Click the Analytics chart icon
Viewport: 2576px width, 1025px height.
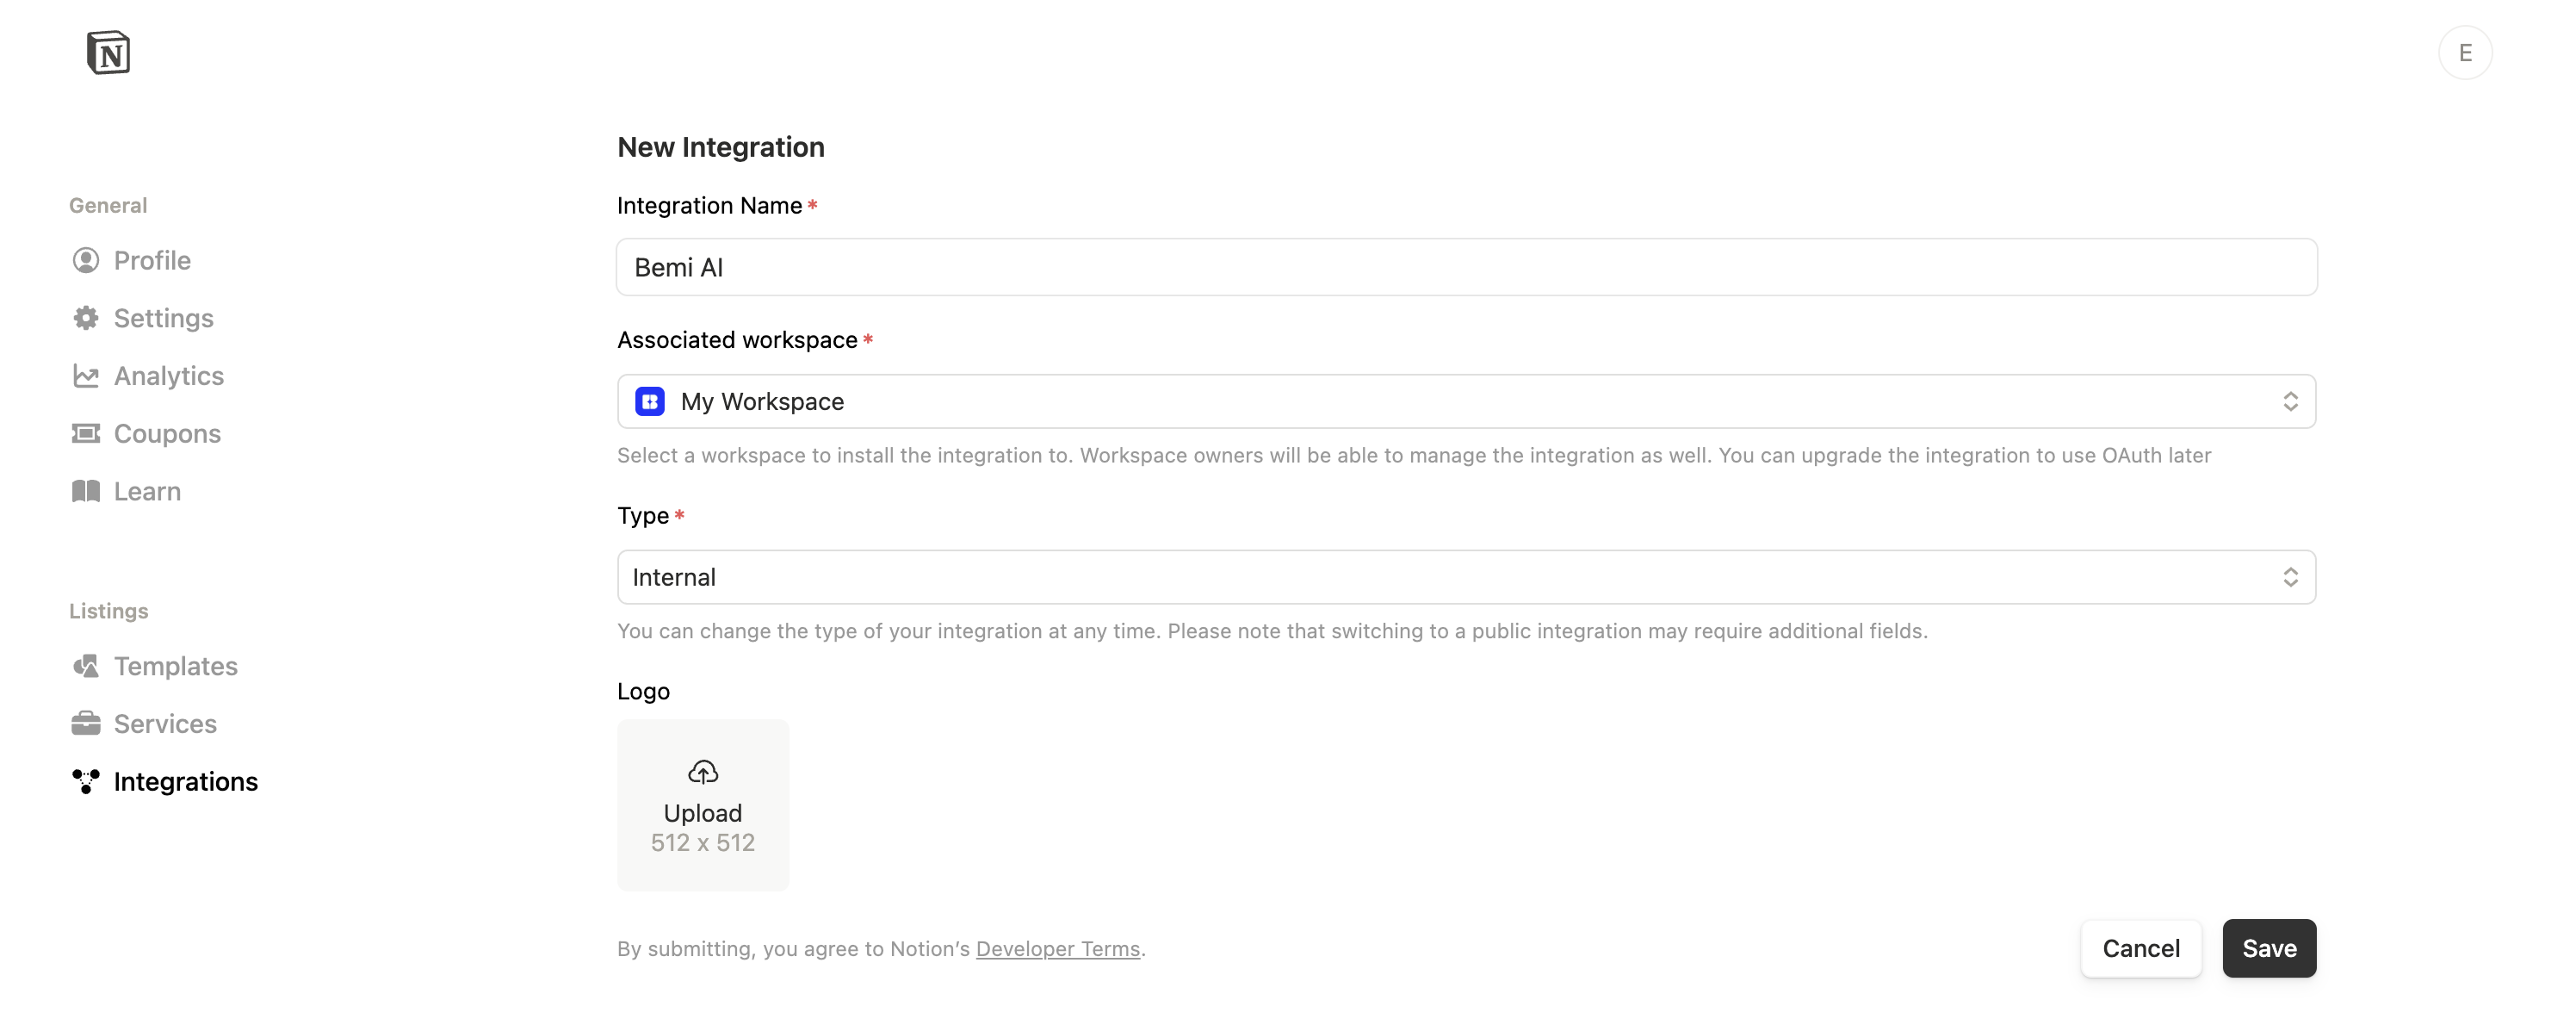86,376
